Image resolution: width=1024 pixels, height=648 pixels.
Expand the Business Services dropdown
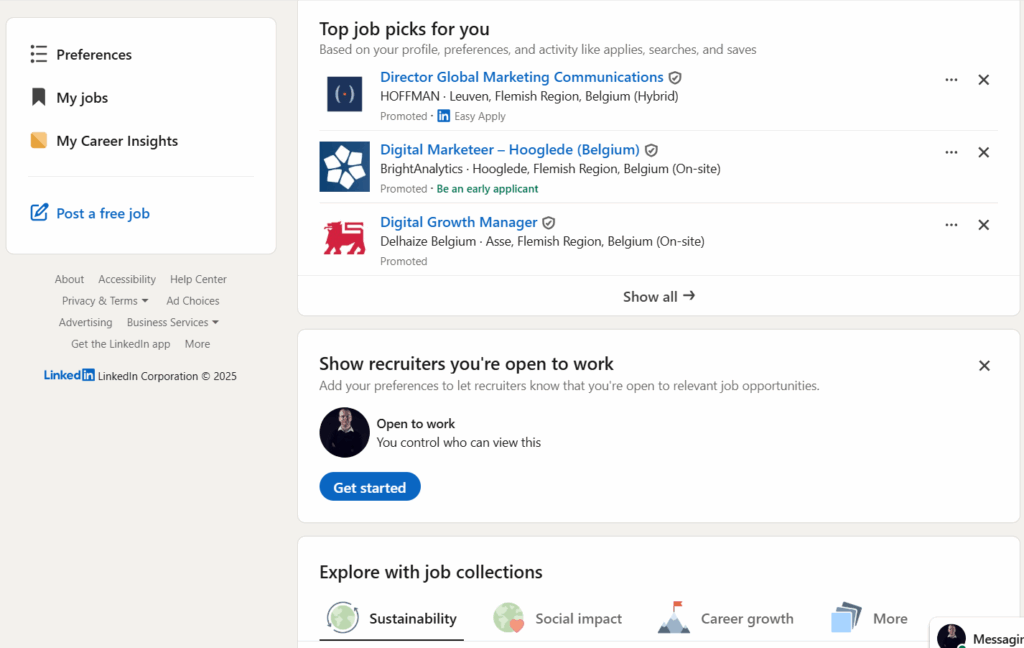(x=173, y=322)
